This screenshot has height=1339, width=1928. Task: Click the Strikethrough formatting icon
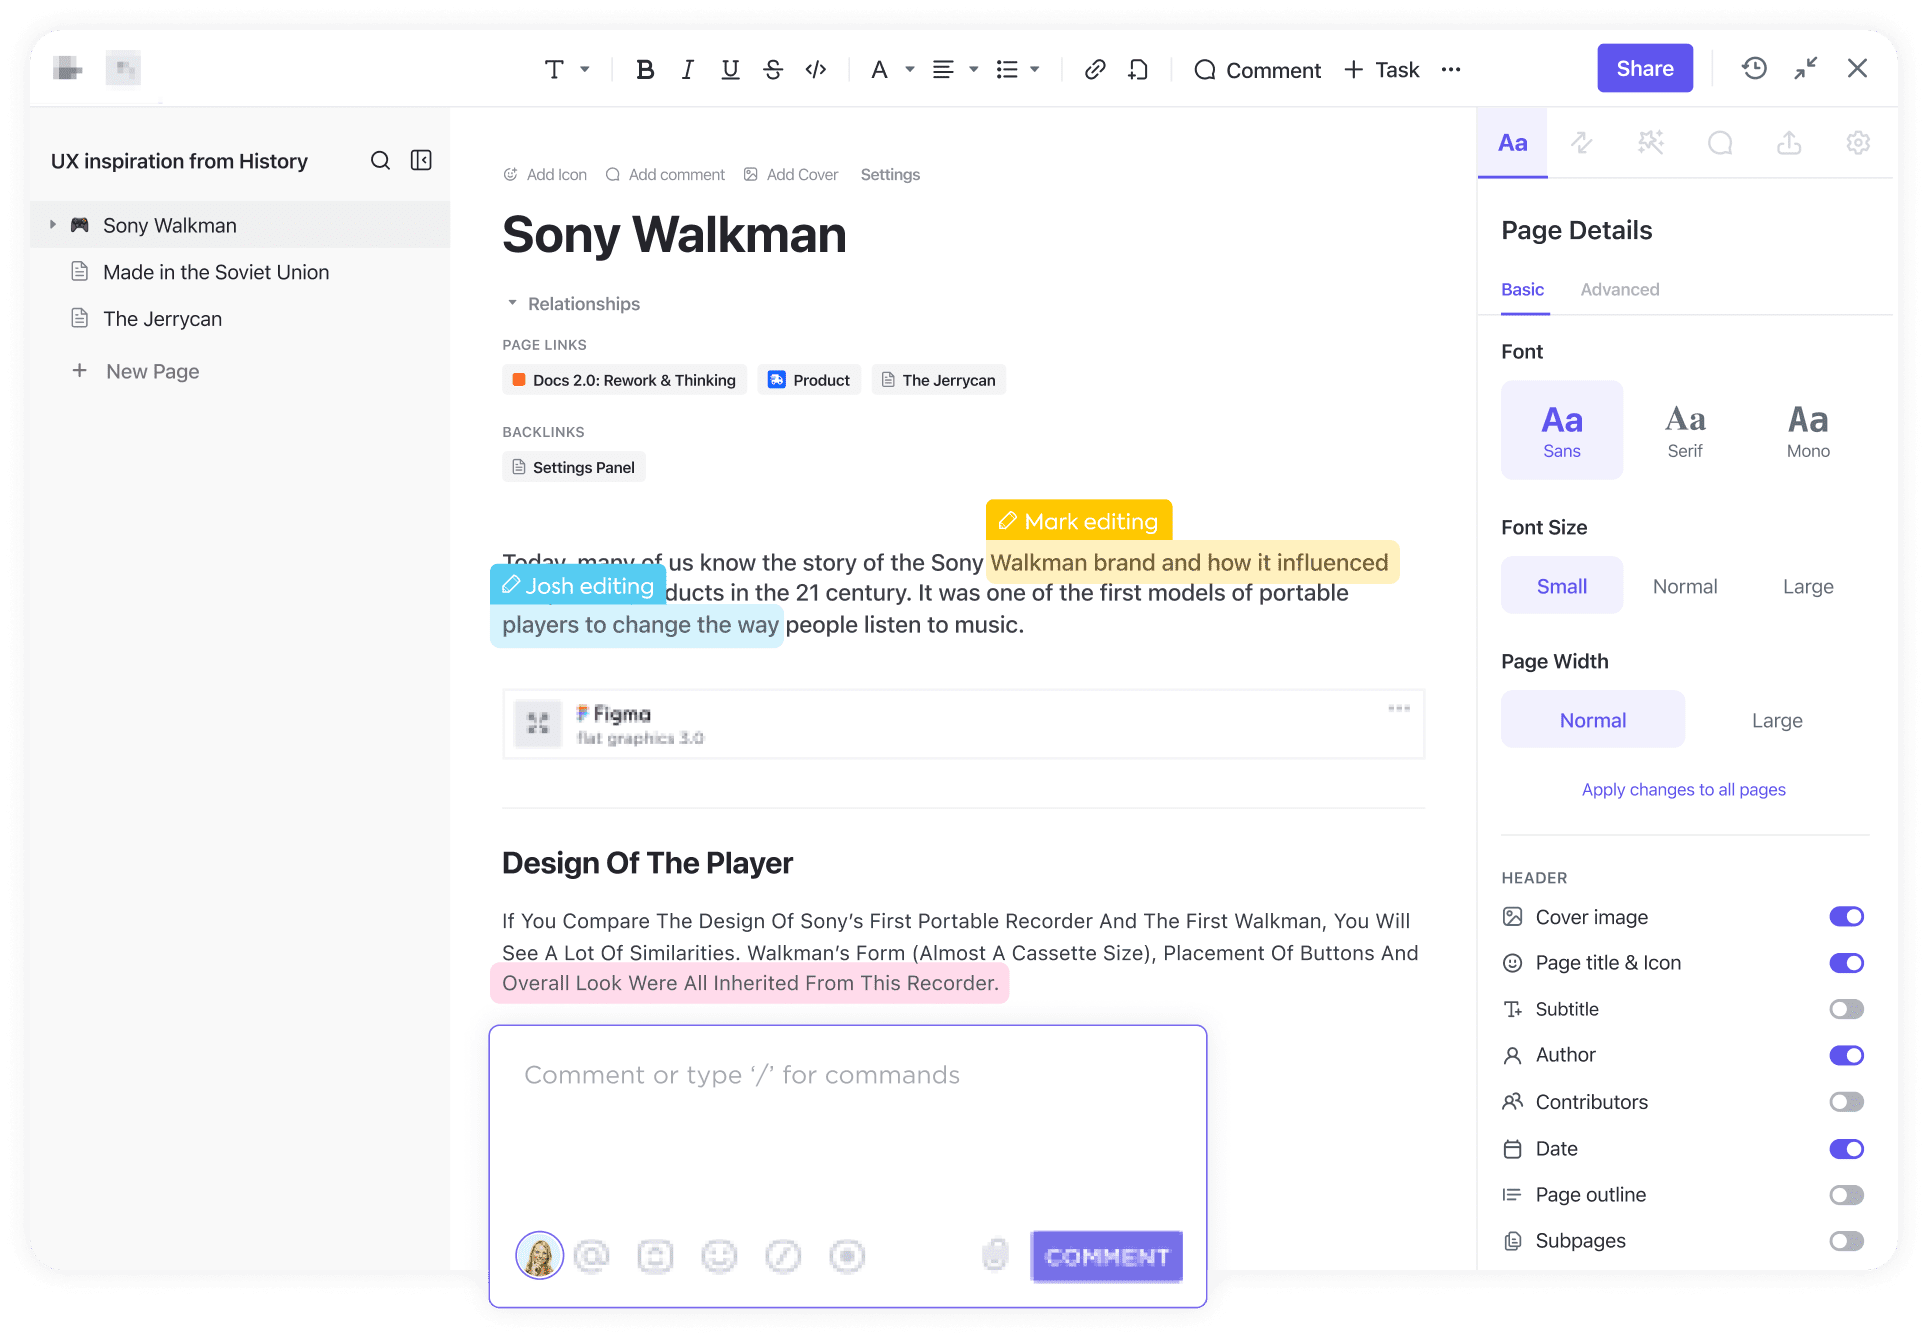click(772, 70)
